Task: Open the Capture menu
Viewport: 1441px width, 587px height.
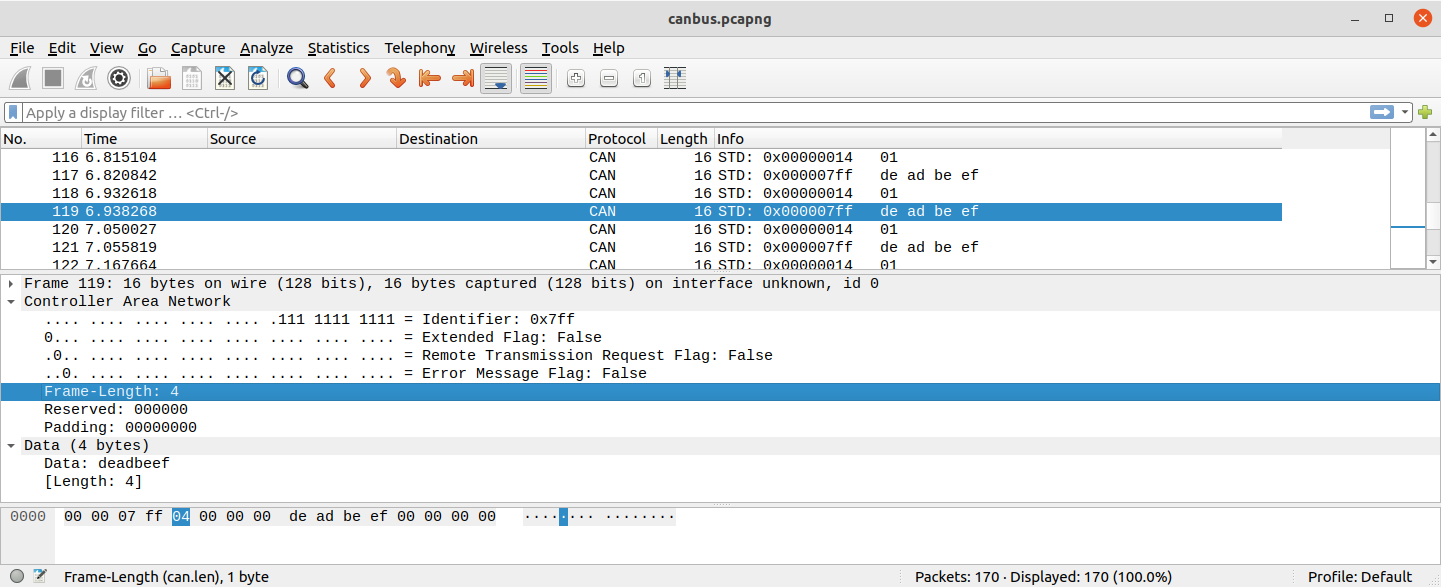Action: [x=198, y=48]
